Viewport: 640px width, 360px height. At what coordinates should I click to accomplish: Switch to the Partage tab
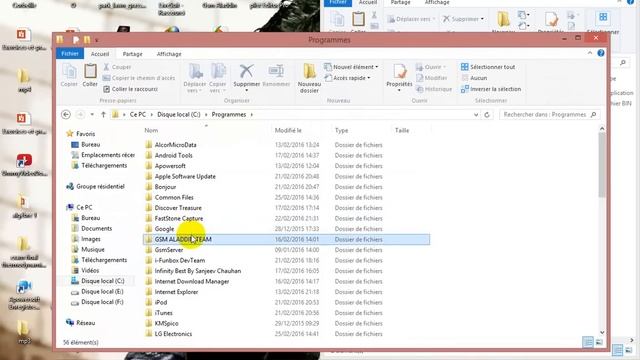click(x=132, y=54)
